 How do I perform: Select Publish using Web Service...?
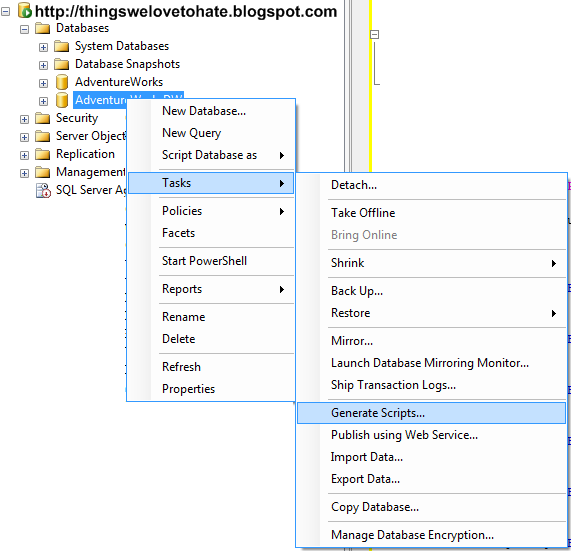pos(432,435)
